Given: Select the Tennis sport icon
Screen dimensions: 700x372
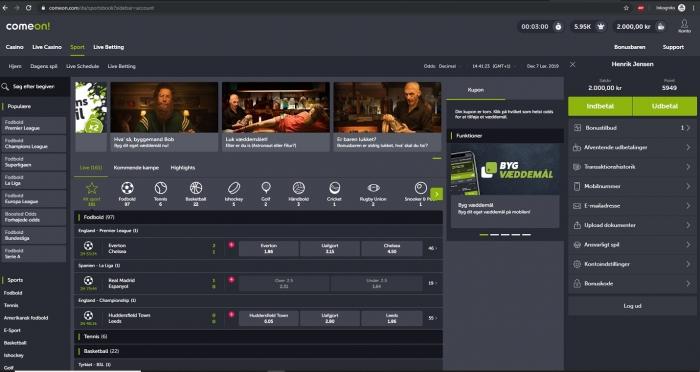Looking at the screenshot, I should [161, 188].
